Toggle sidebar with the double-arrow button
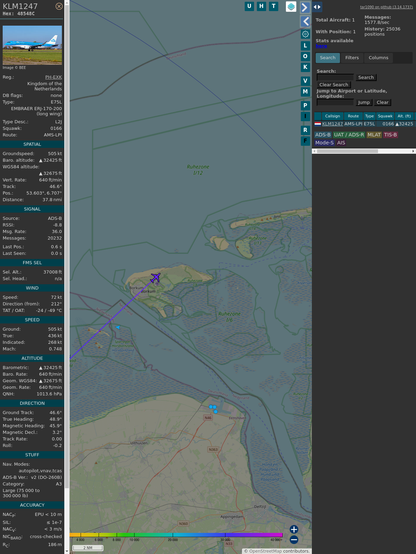416x554 pixels. (317, 7)
